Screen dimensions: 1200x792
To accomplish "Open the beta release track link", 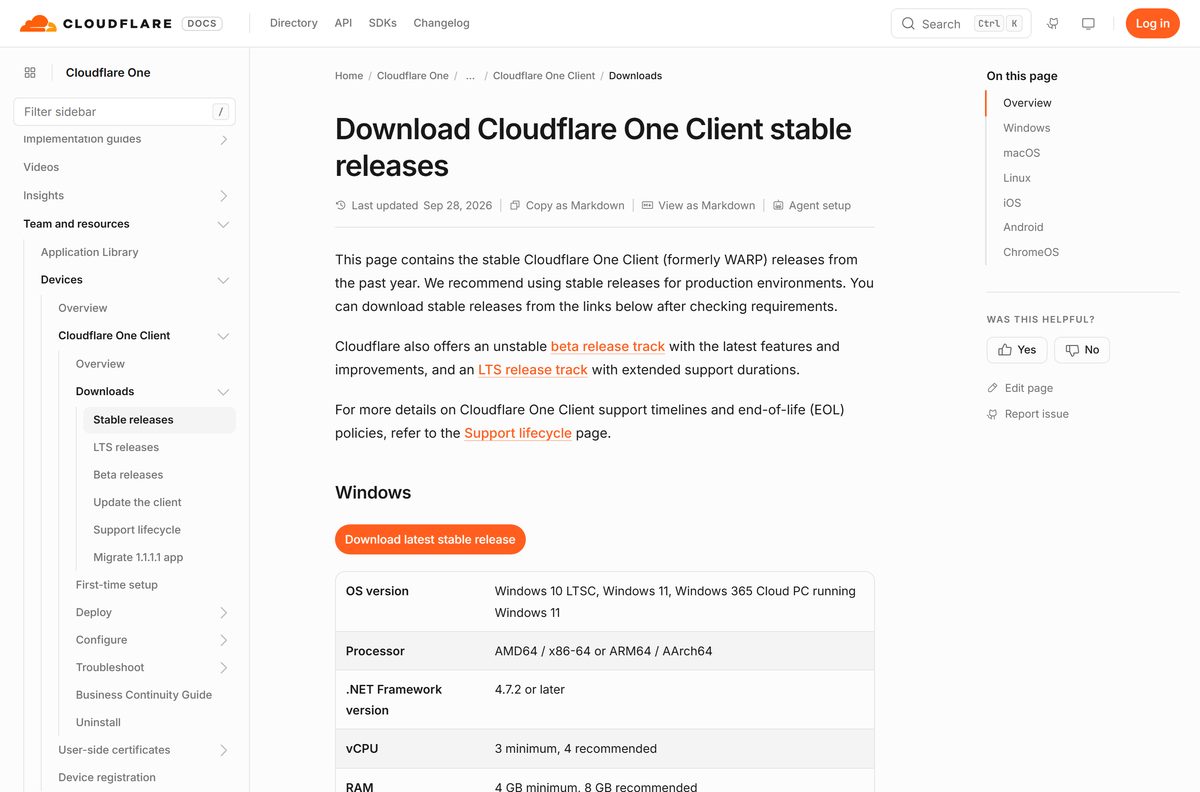I will [x=608, y=346].
